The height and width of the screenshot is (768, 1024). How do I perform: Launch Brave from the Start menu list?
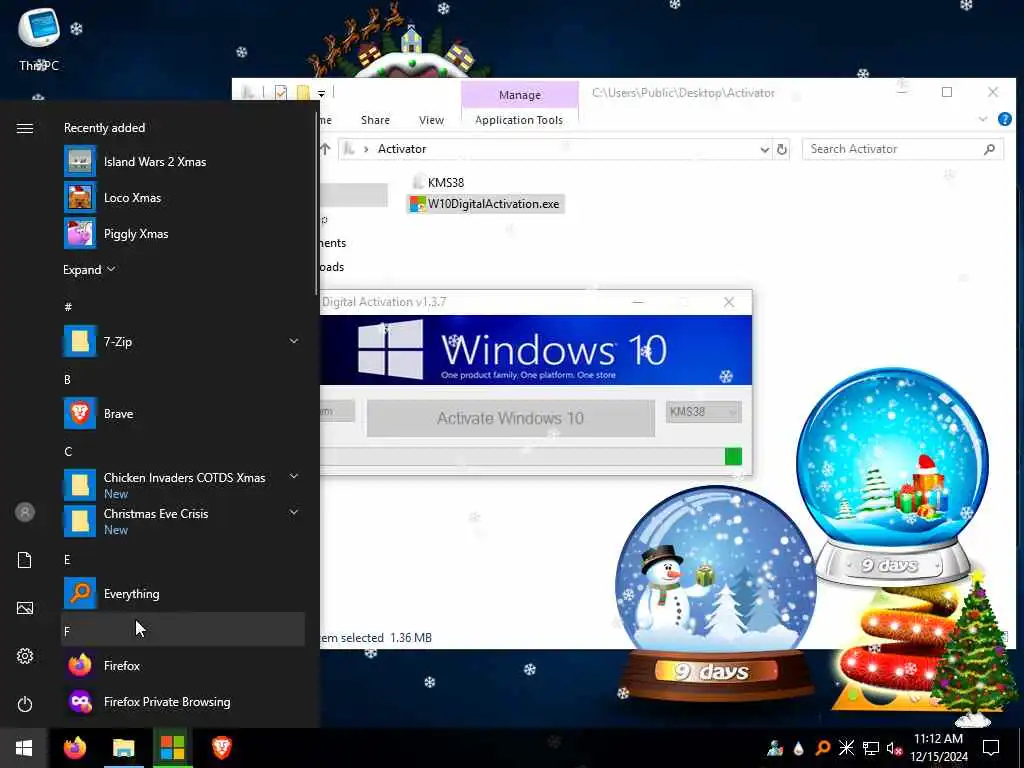(183, 413)
